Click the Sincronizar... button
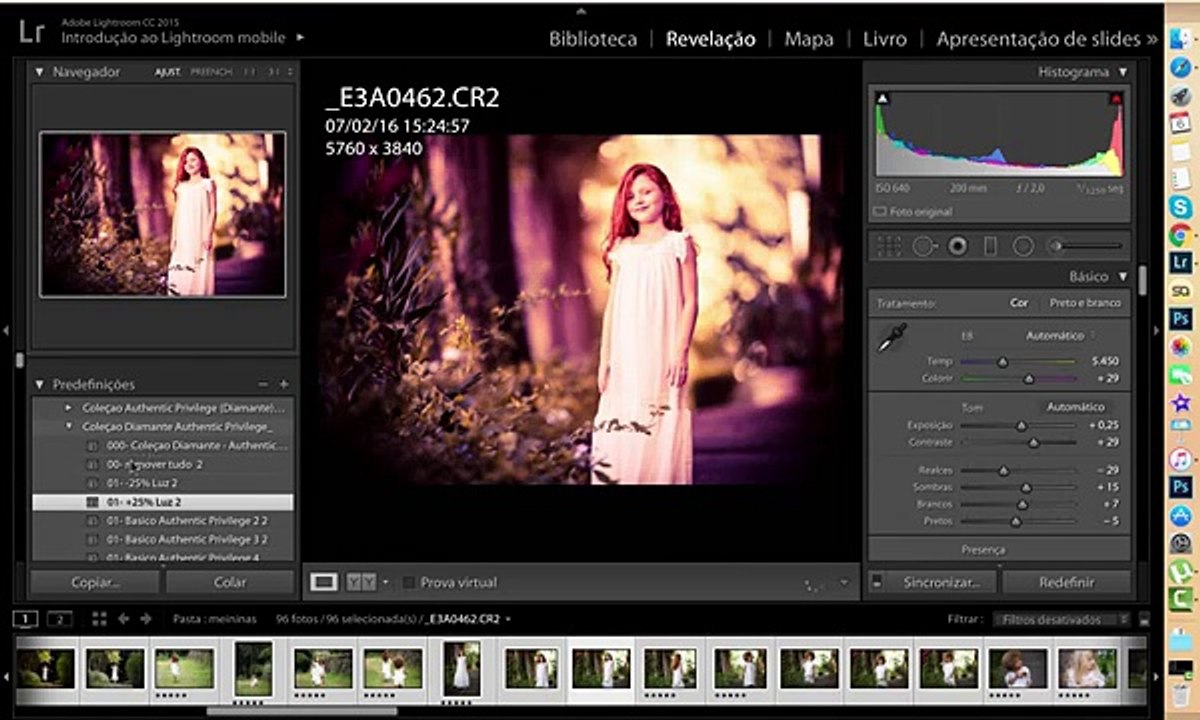Screen dimensions: 1200x720 coord(941,582)
